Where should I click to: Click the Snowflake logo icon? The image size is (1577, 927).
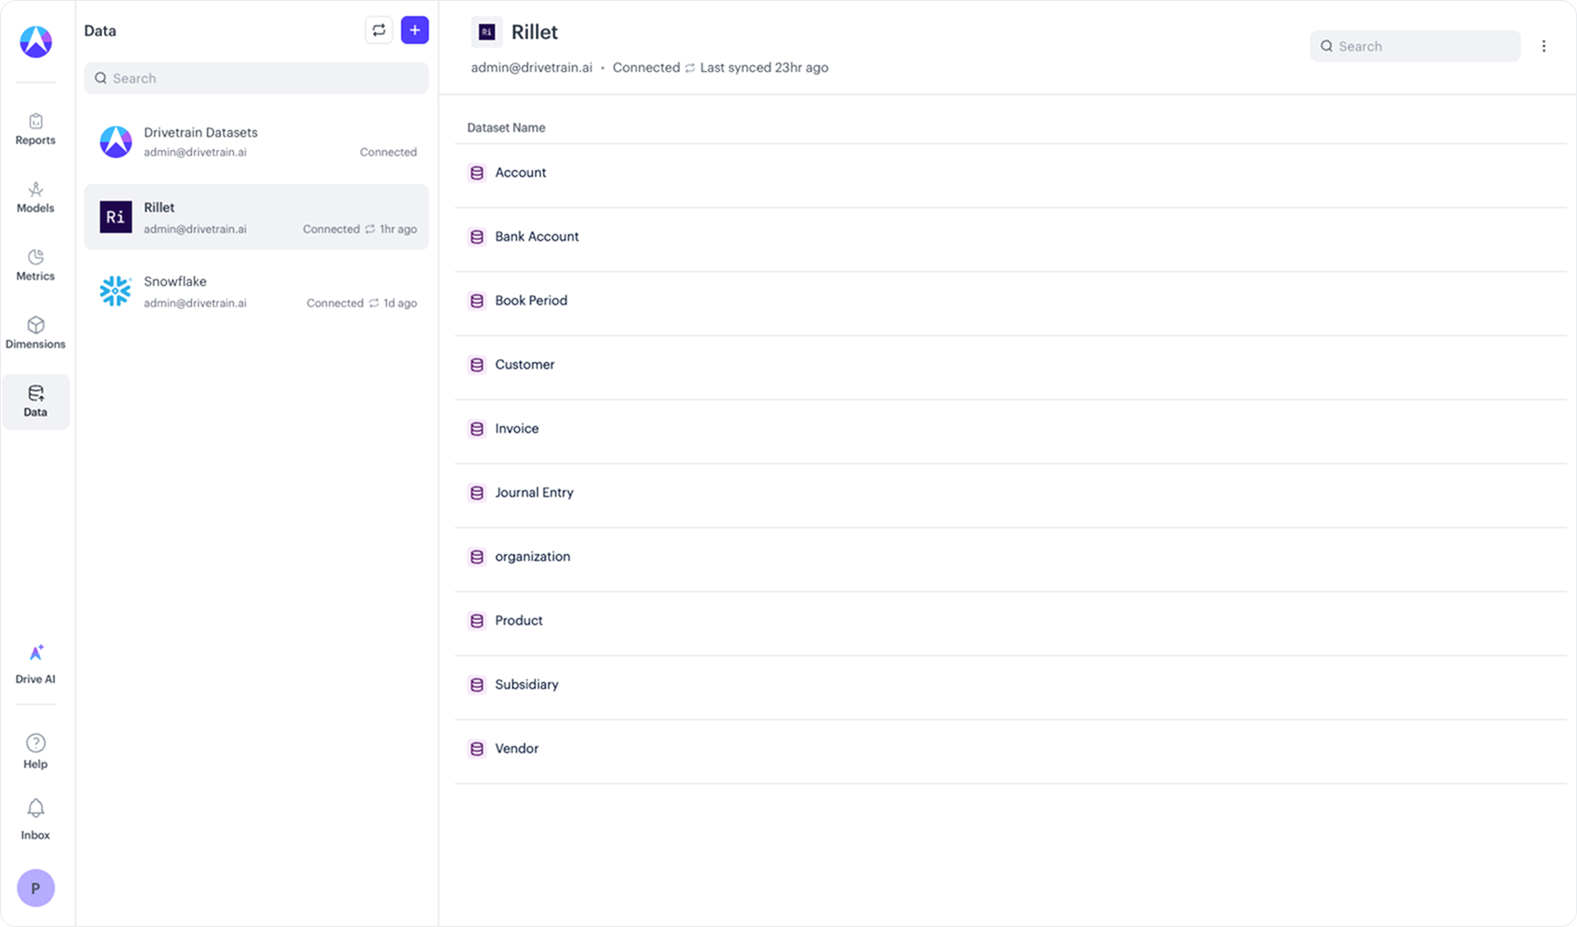point(116,291)
